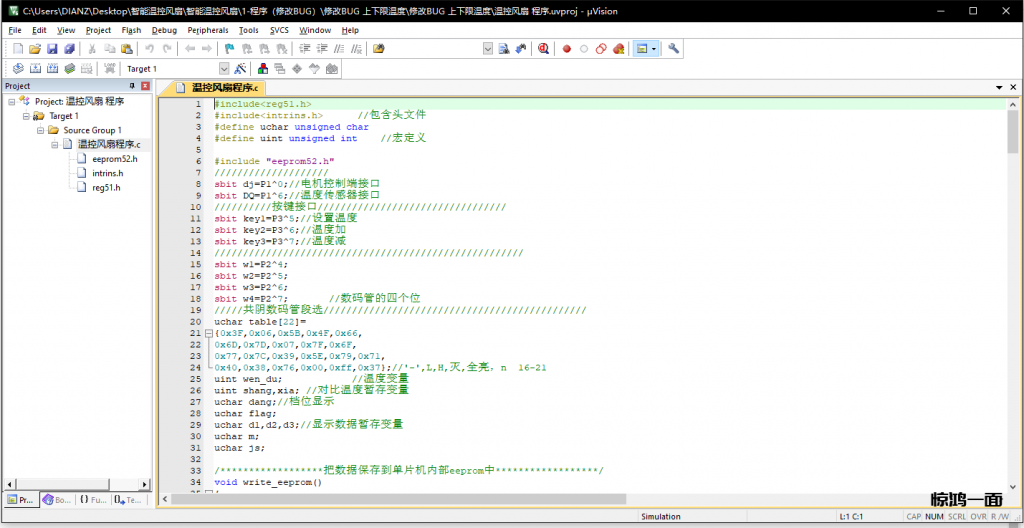Image resolution: width=1024 pixels, height=528 pixels.
Task: Collapse the Source Group 1 folder
Action: [39, 130]
